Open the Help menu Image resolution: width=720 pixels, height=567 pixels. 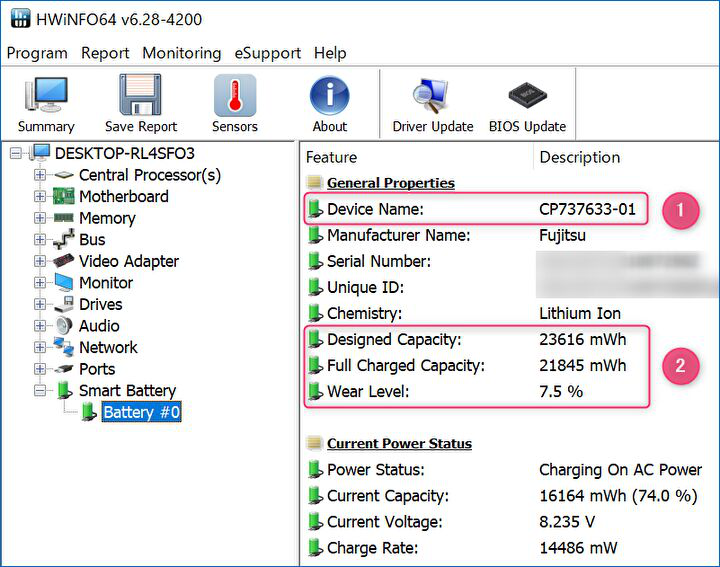pos(330,53)
